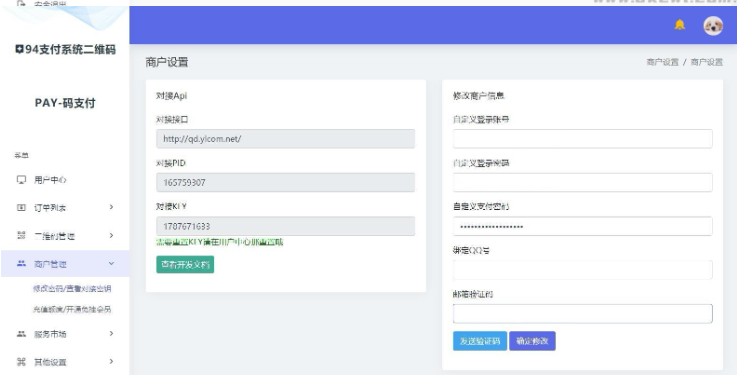Click the 94支付系统二维码 site title

(71, 49)
